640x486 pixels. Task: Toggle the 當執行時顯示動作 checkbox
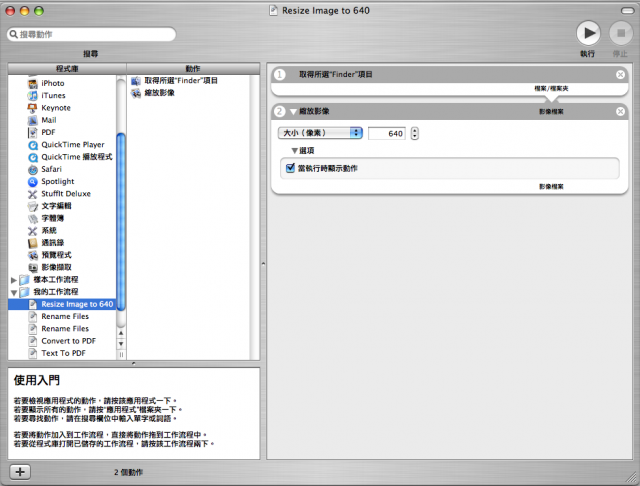tap(290, 168)
